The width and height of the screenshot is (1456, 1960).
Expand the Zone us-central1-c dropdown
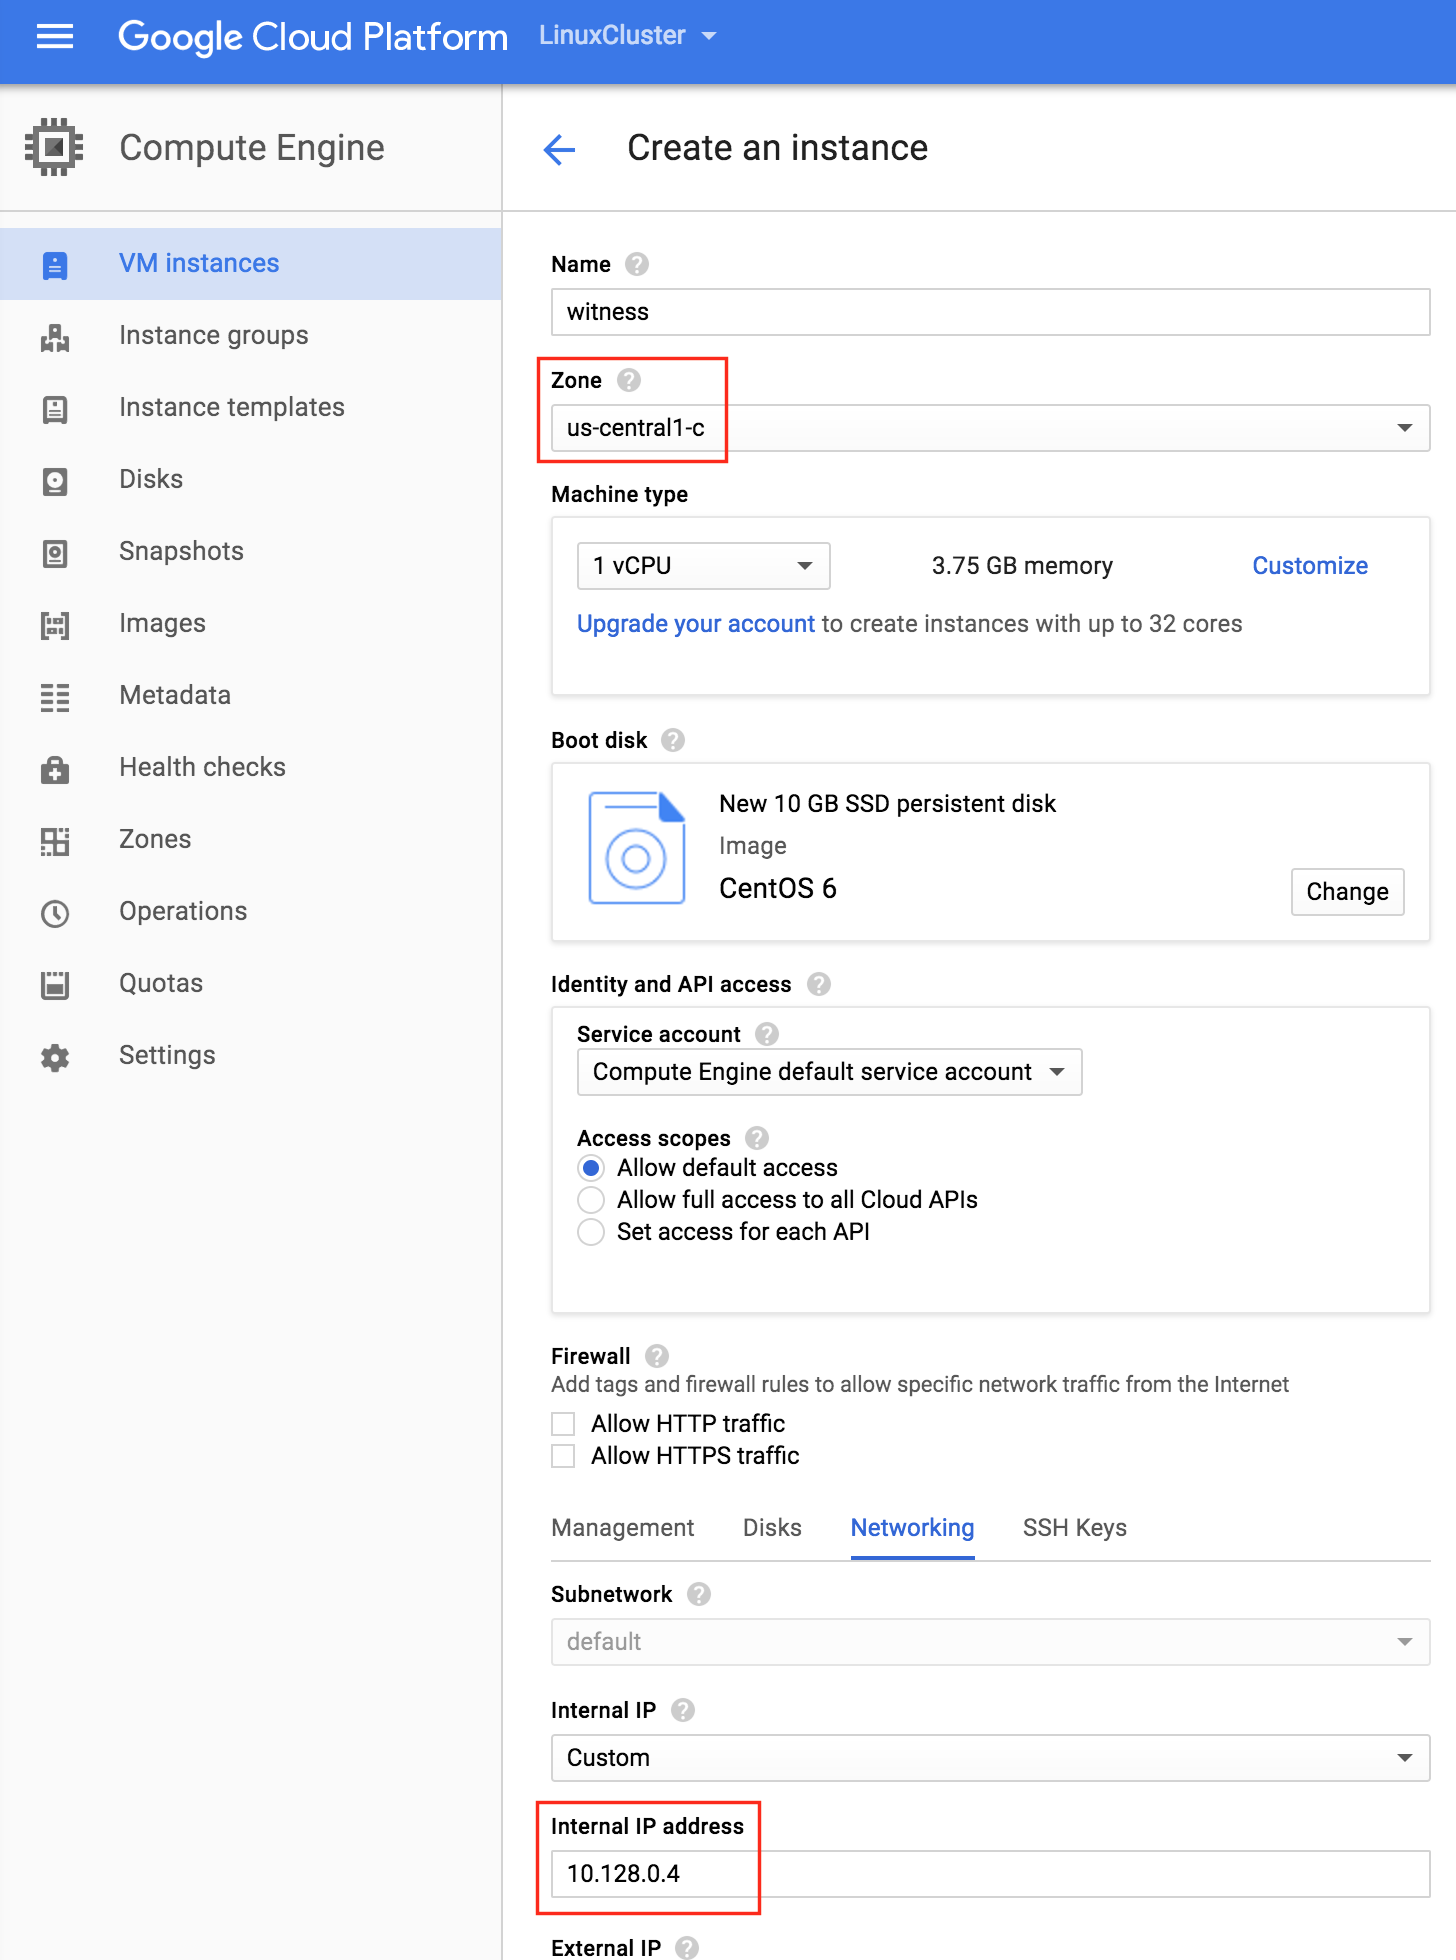[990, 428]
